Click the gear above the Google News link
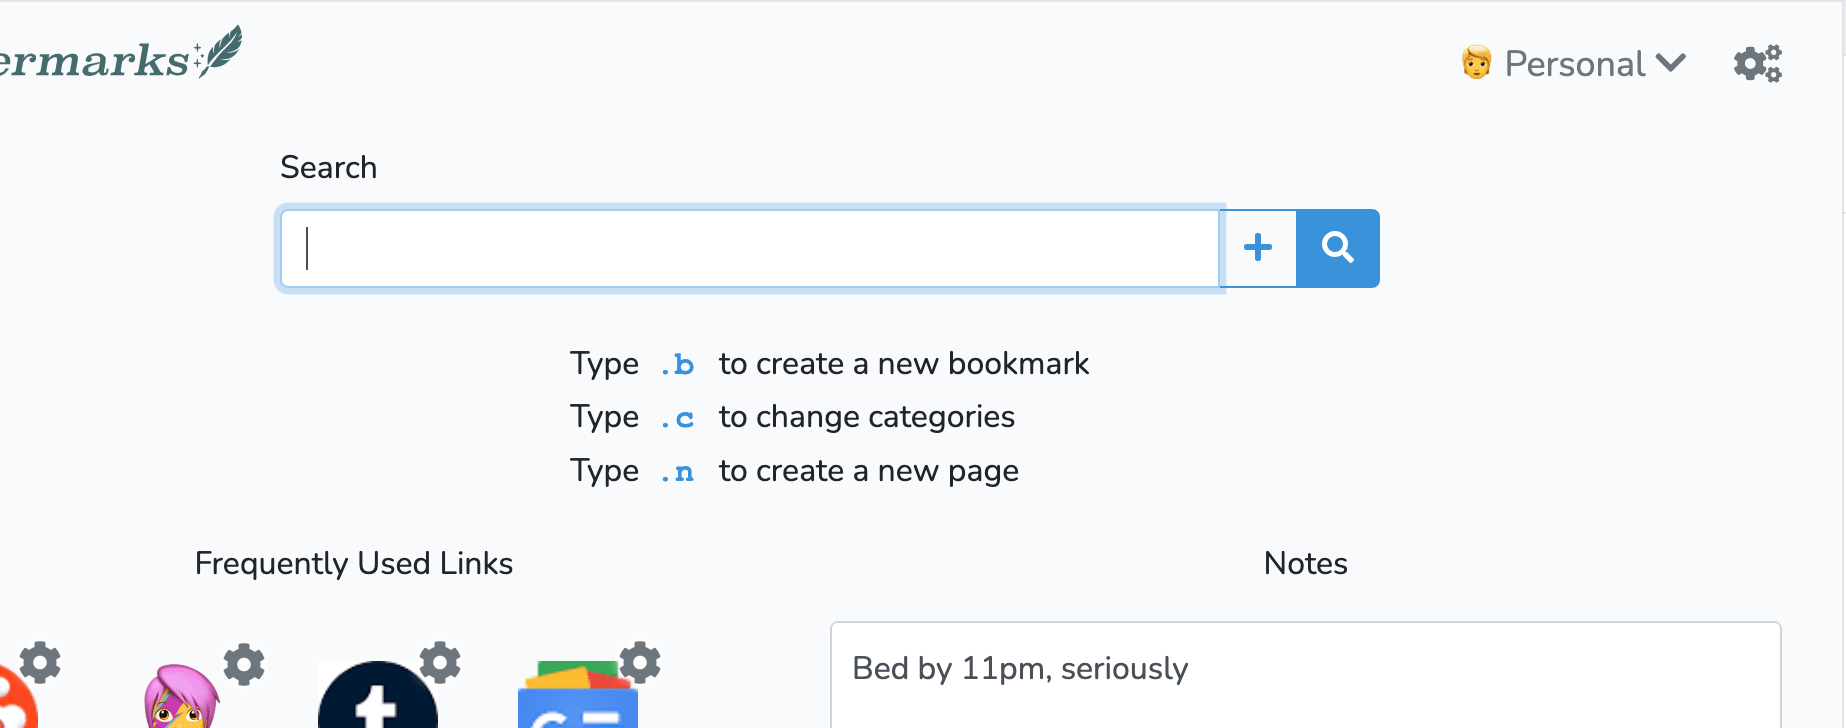1846x728 pixels. (x=640, y=662)
